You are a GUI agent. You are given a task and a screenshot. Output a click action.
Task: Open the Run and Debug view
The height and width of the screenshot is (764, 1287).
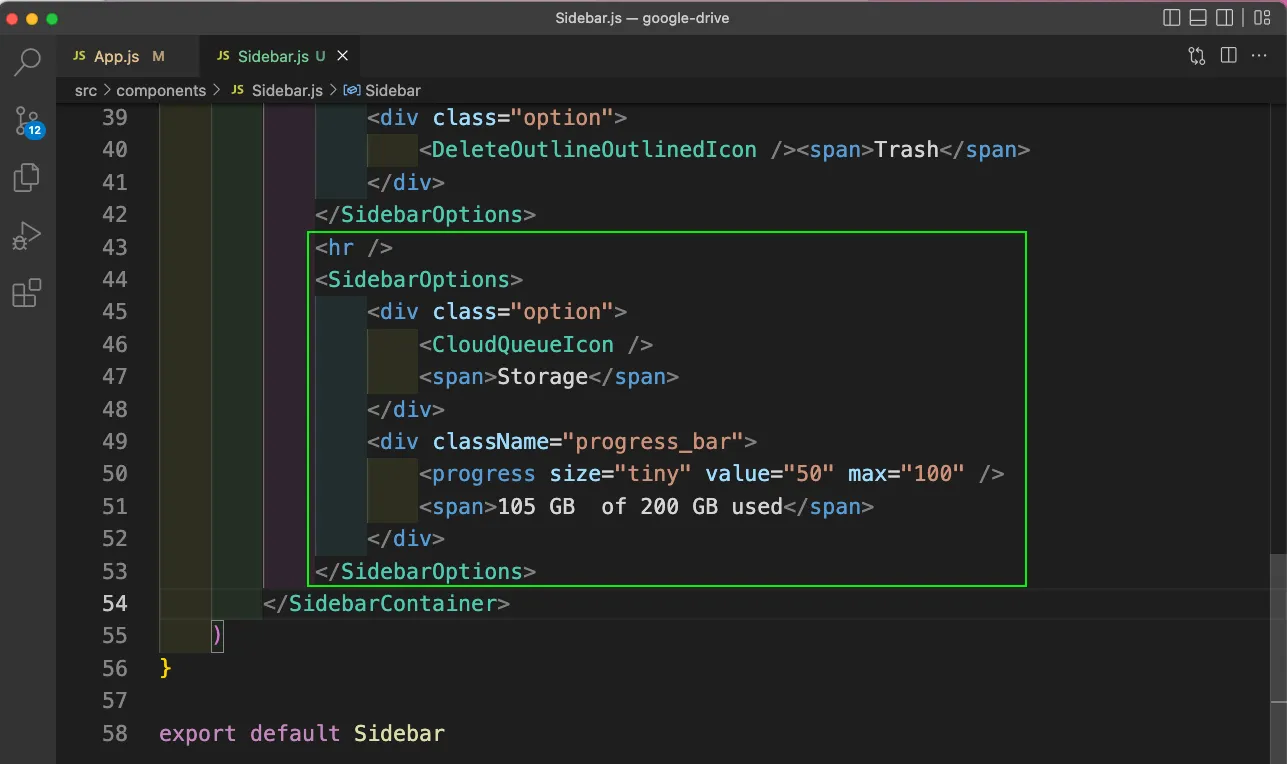[x=27, y=236]
